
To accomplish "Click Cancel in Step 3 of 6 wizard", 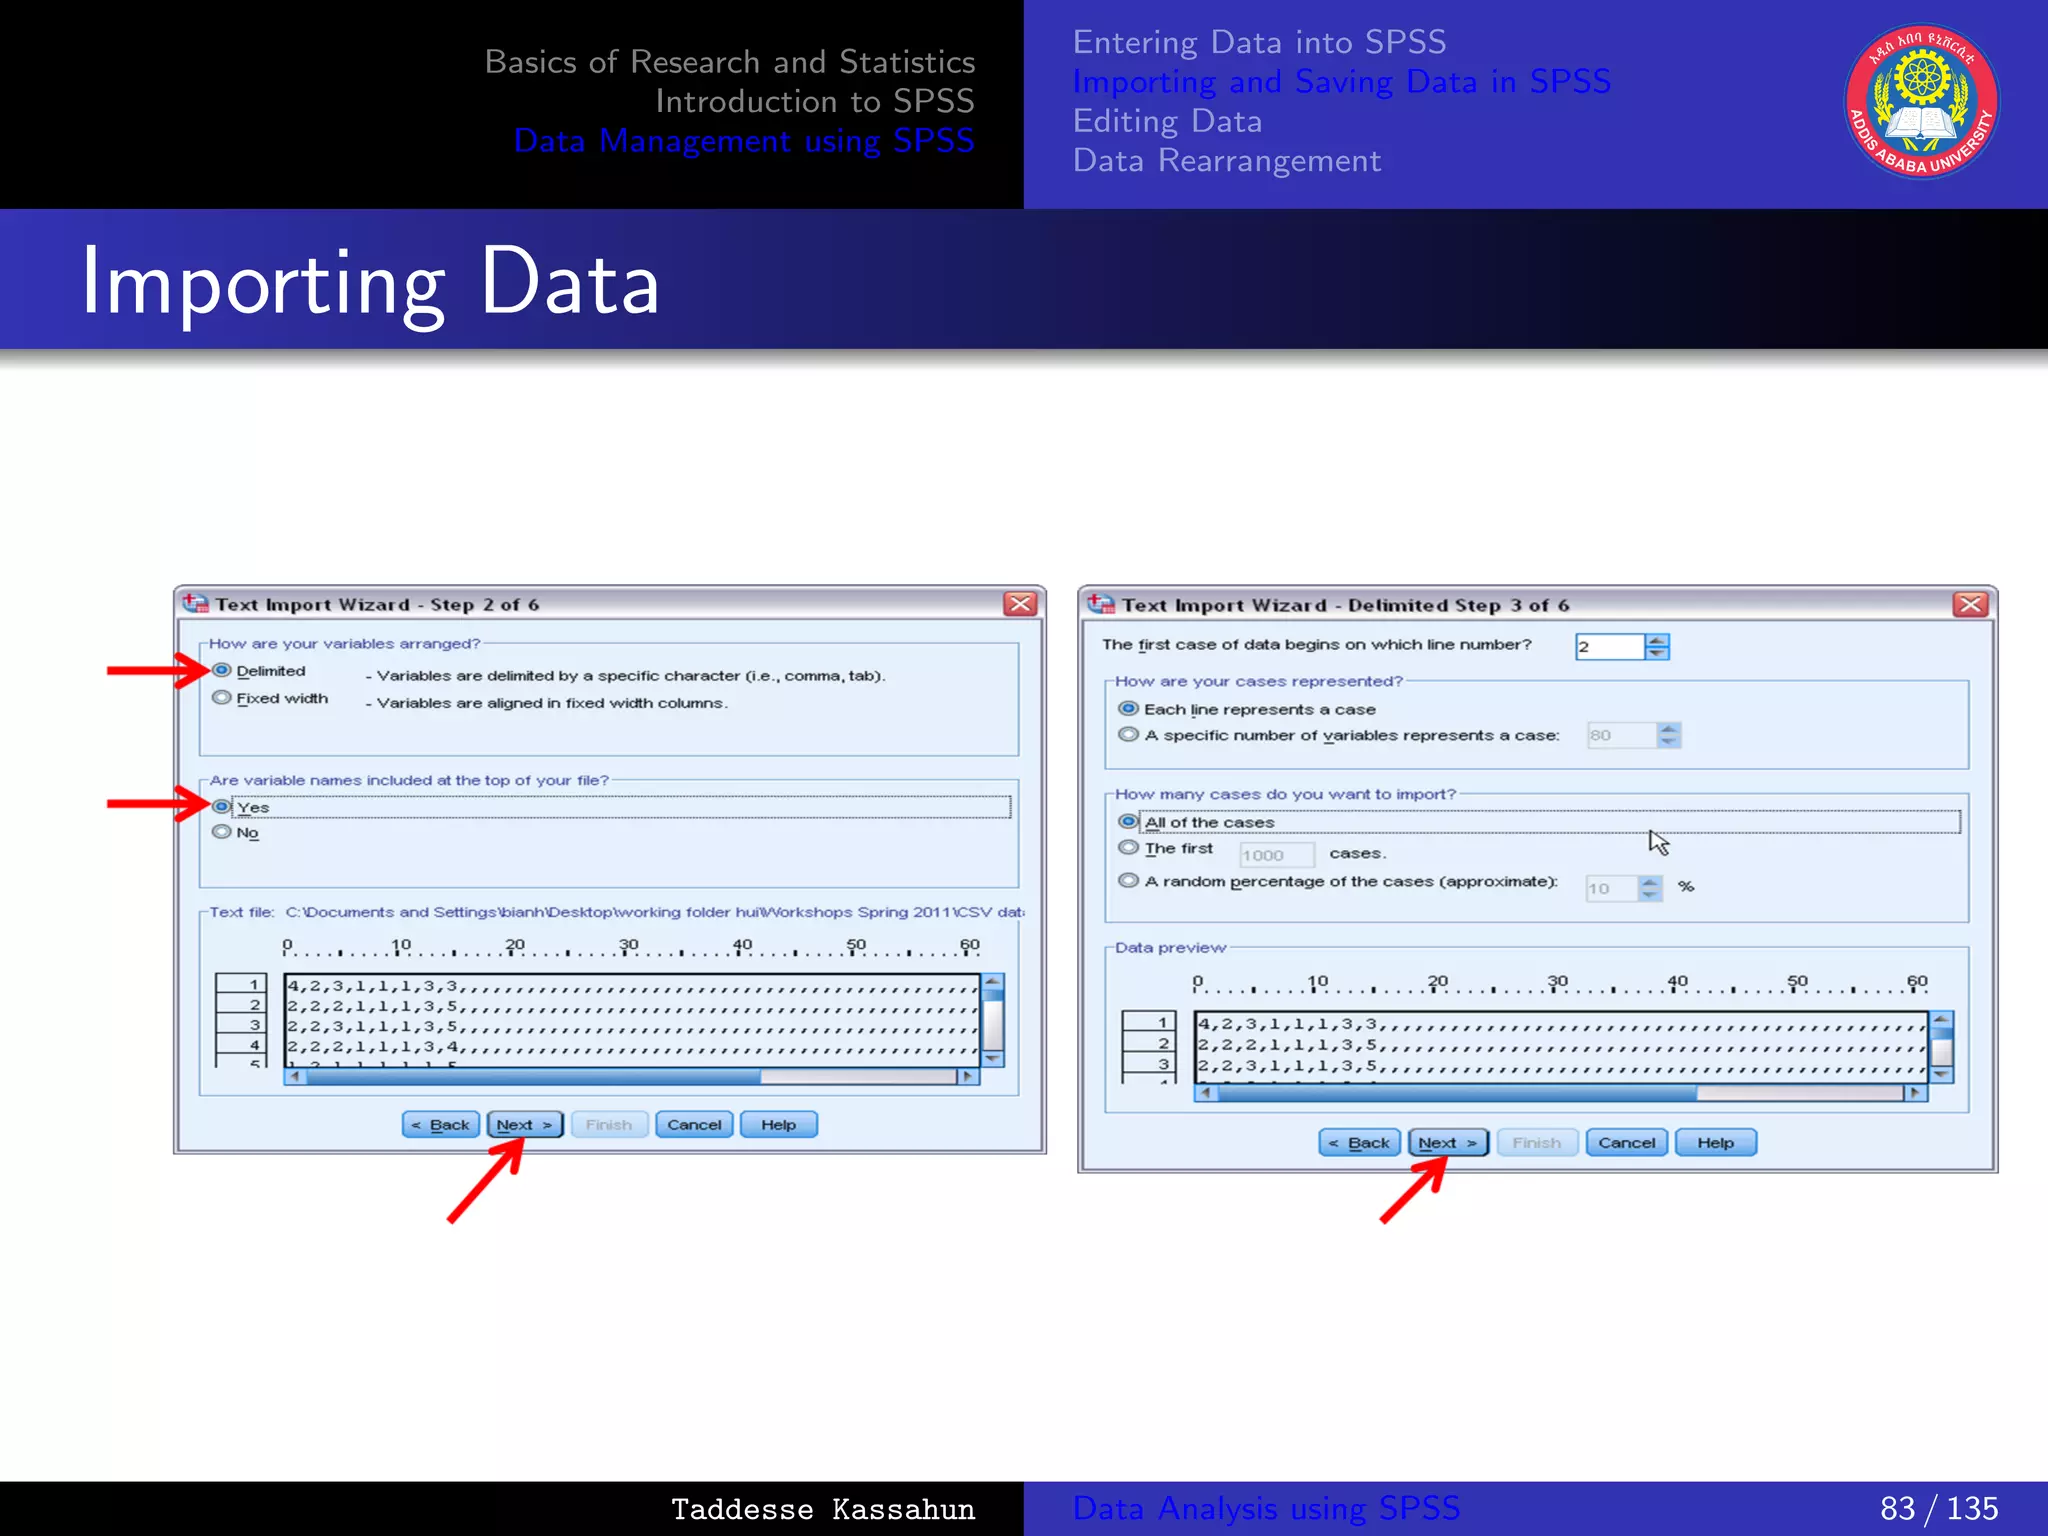I will click(x=1627, y=1143).
